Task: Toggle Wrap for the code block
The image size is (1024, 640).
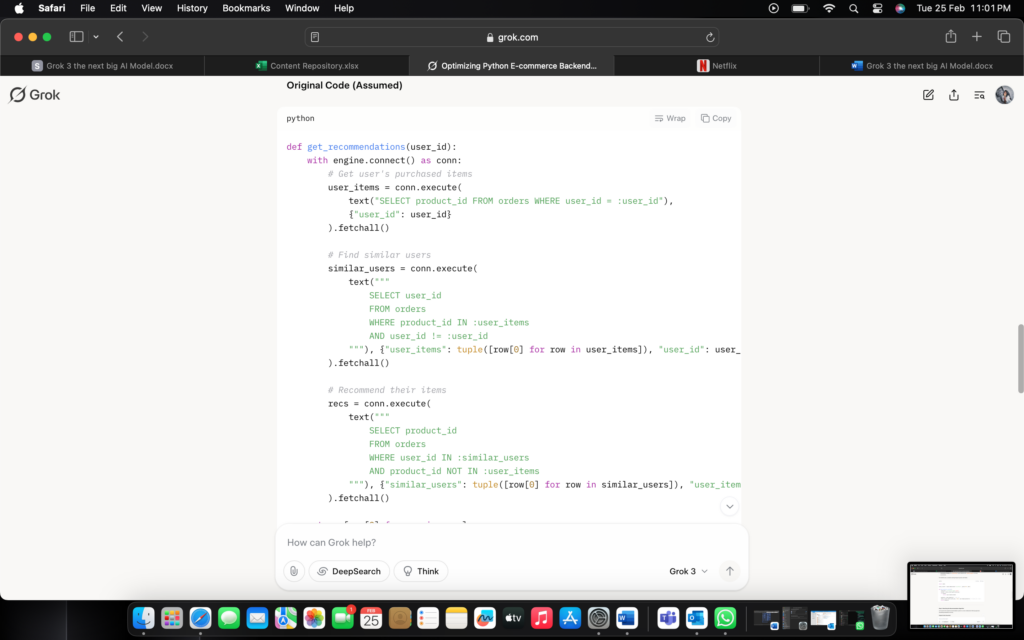Action: click(x=670, y=118)
